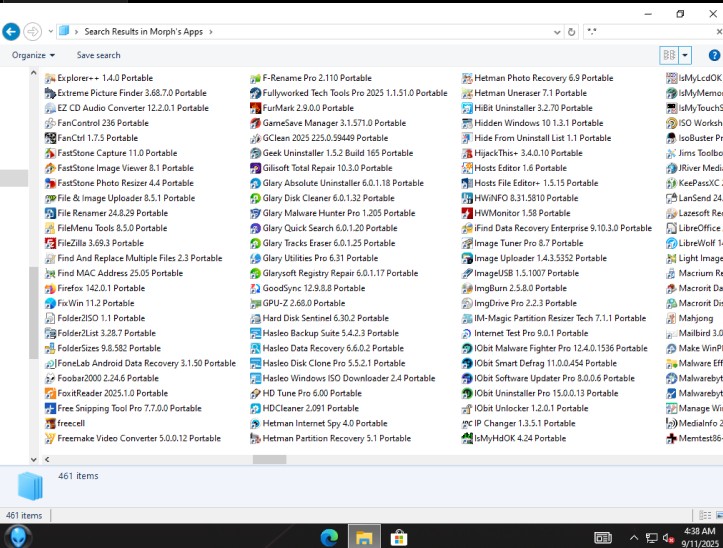The image size is (723, 548).
Task: Select Freemake Video Converter 5.0.0.12 Portable
Action: tap(133, 438)
